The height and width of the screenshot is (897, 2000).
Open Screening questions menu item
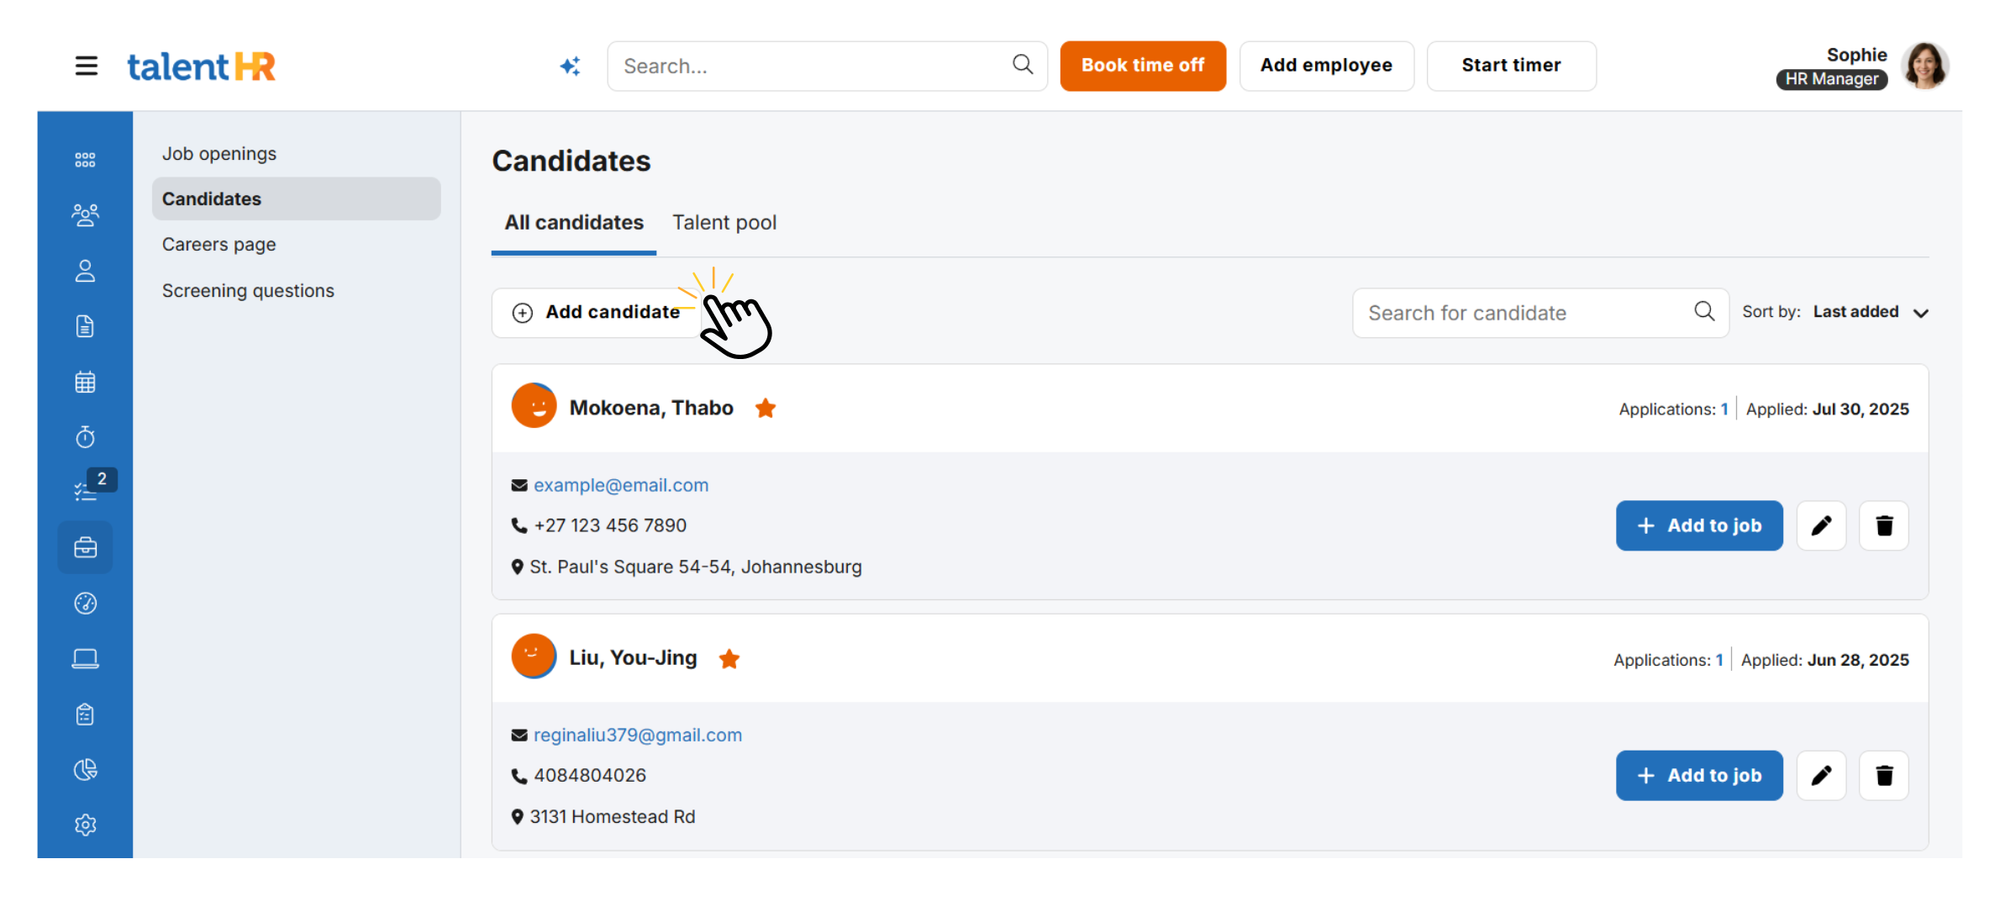248,291
